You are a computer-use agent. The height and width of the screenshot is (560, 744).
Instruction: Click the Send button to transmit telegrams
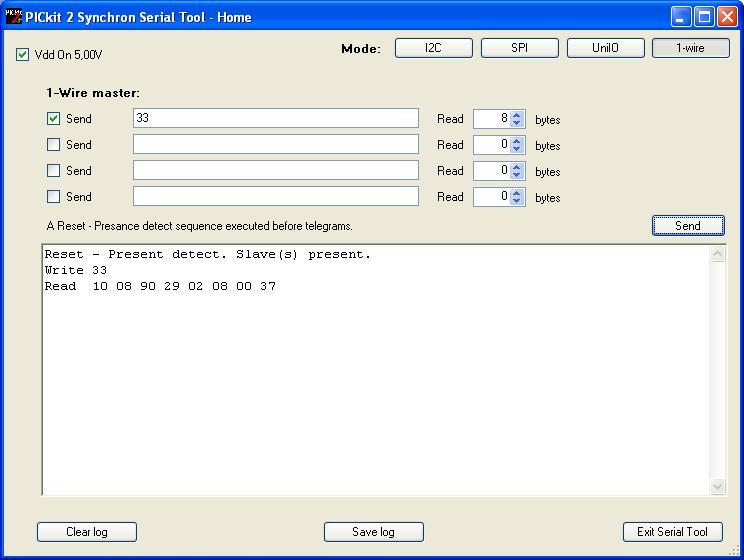(688, 225)
